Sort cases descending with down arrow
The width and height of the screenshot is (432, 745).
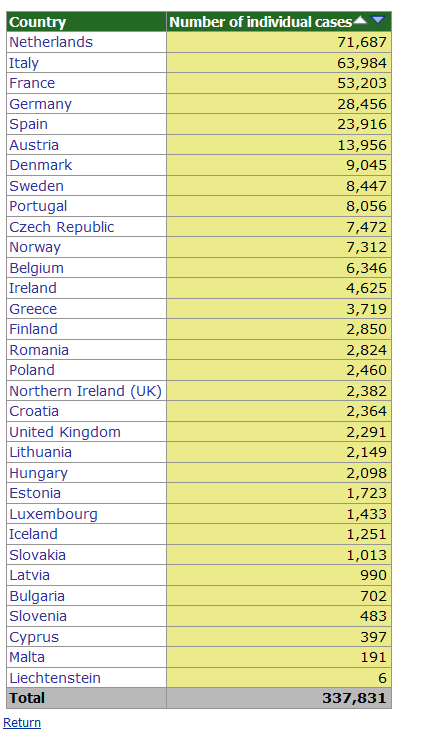377,20
